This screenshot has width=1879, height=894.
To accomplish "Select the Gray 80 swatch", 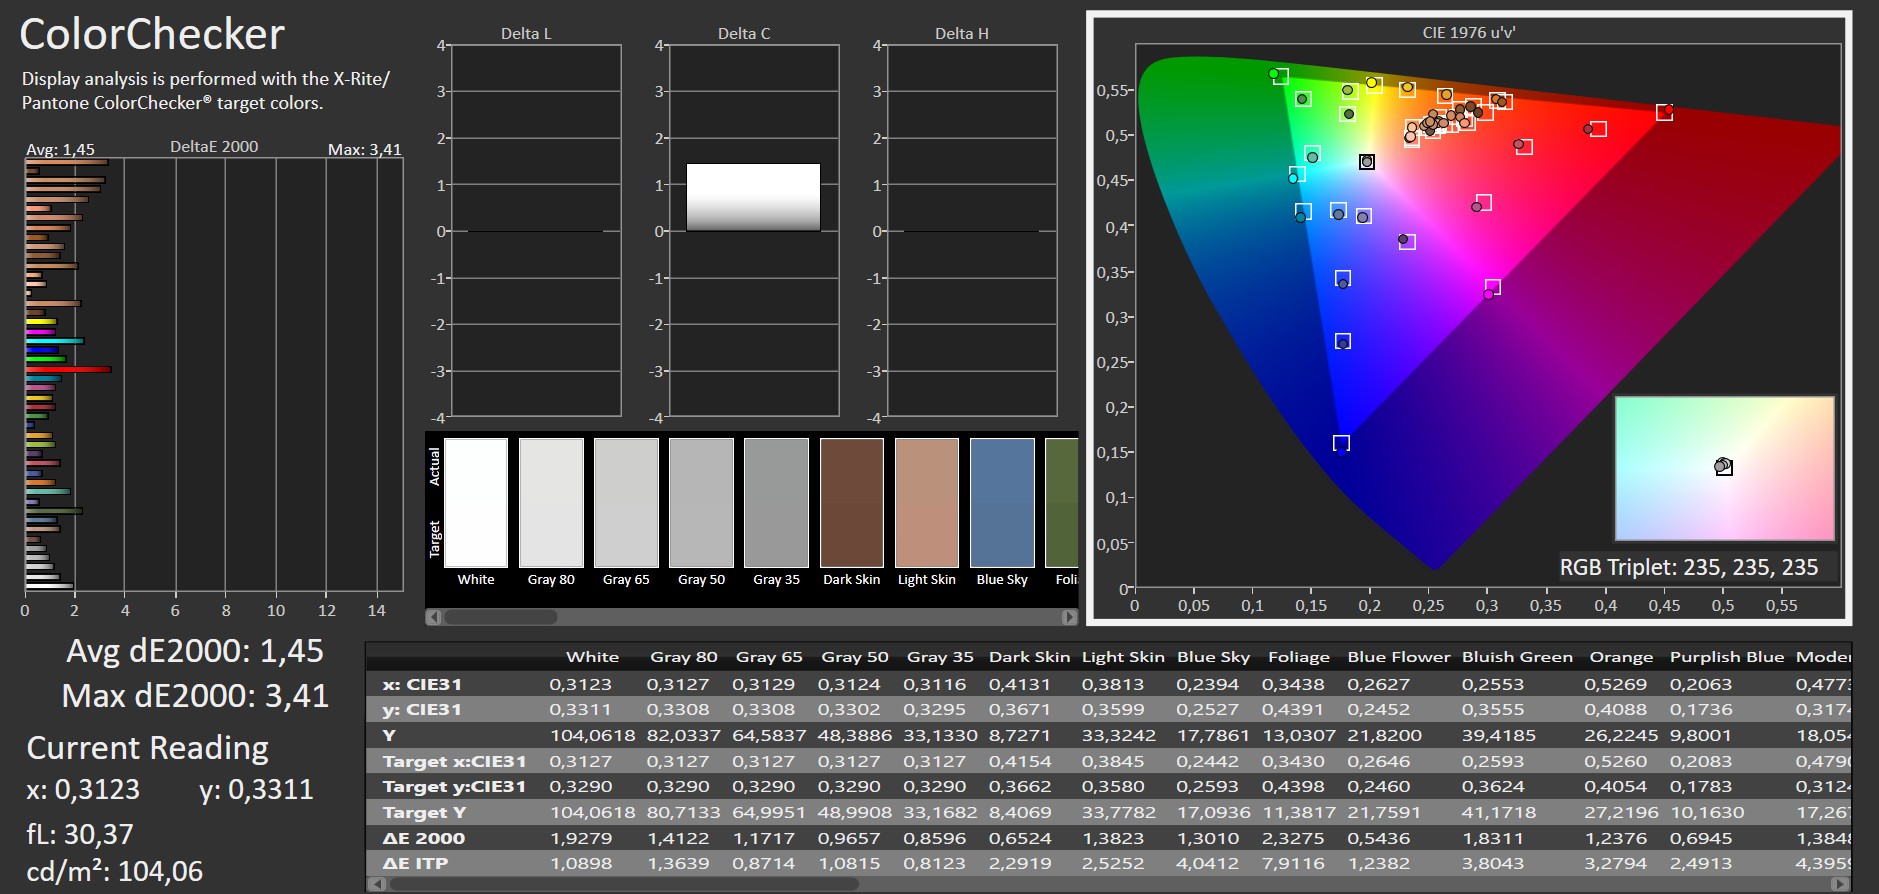I will click(x=551, y=503).
